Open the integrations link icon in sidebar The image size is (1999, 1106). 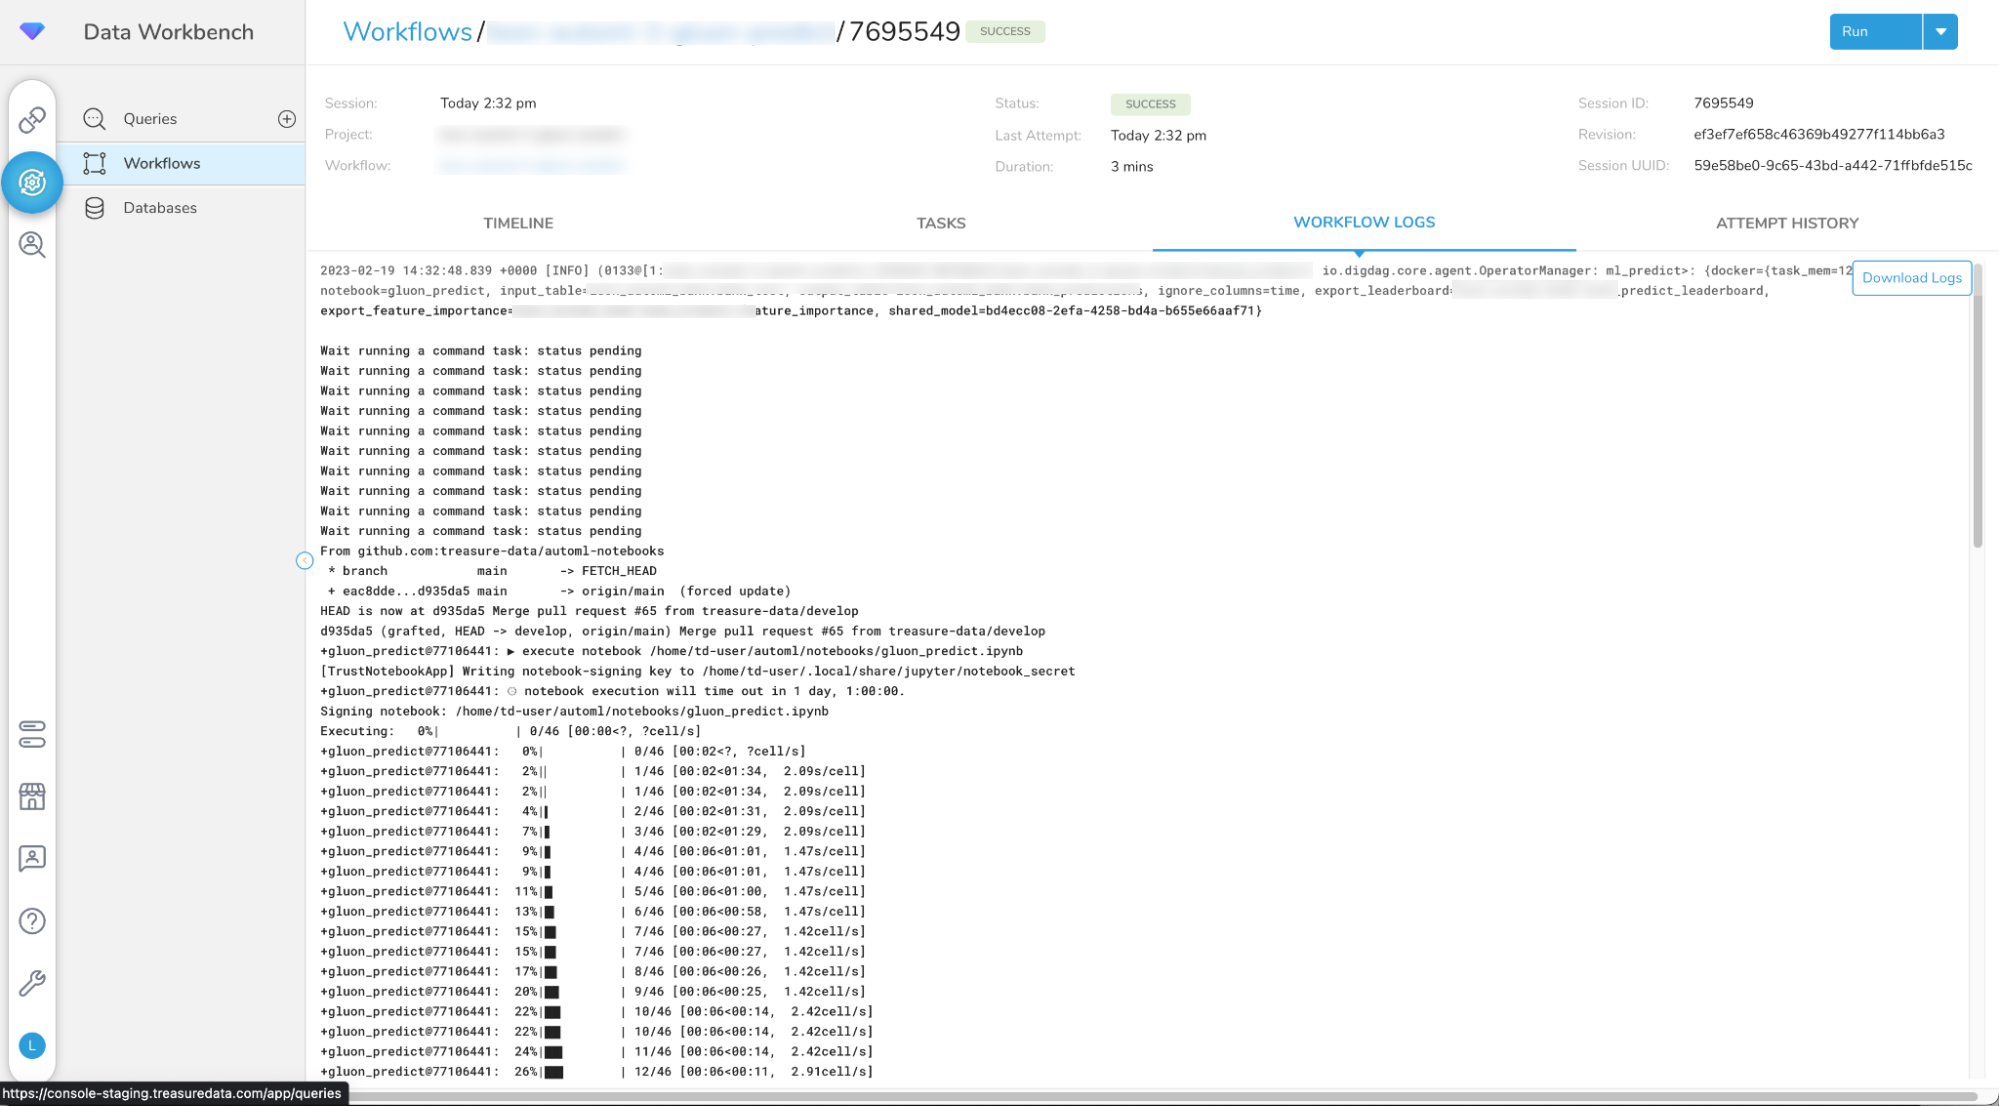(32, 120)
